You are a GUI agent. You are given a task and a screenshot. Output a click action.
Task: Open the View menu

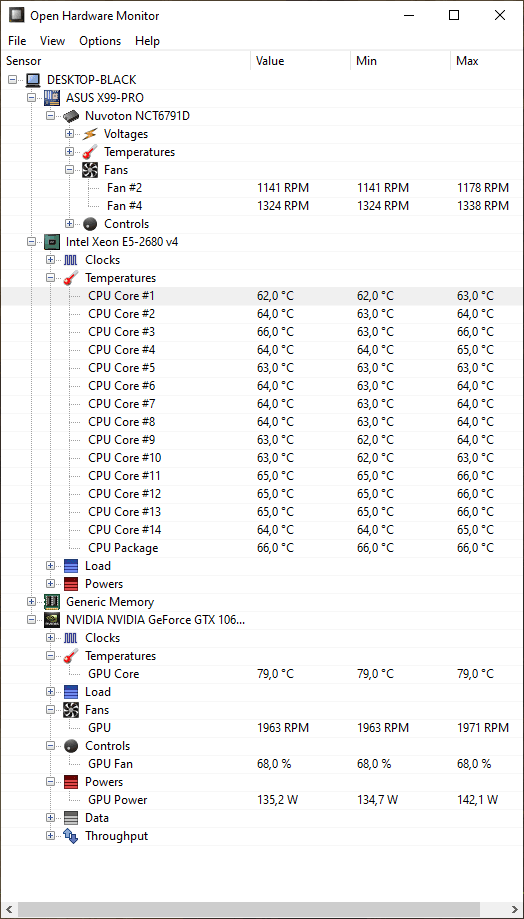pos(52,41)
